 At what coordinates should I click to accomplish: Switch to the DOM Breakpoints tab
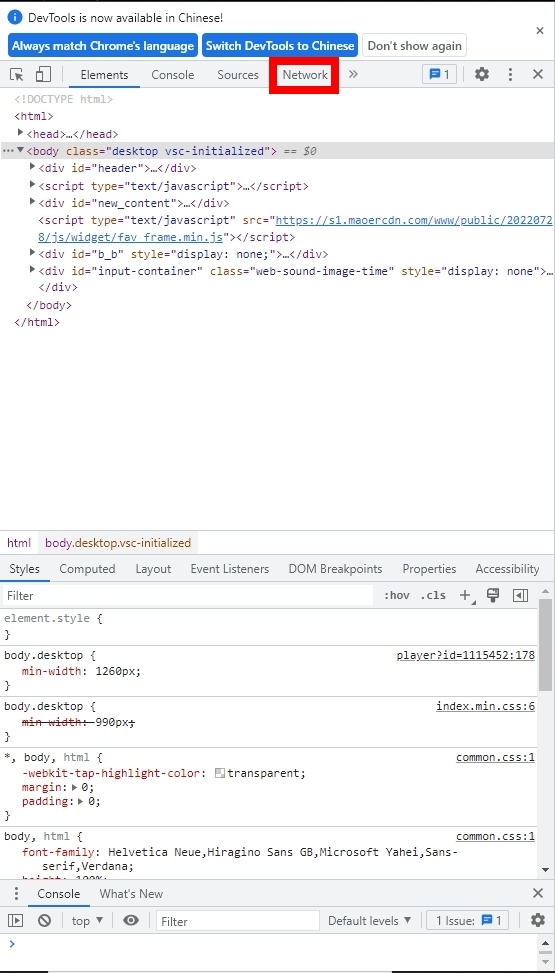point(335,569)
